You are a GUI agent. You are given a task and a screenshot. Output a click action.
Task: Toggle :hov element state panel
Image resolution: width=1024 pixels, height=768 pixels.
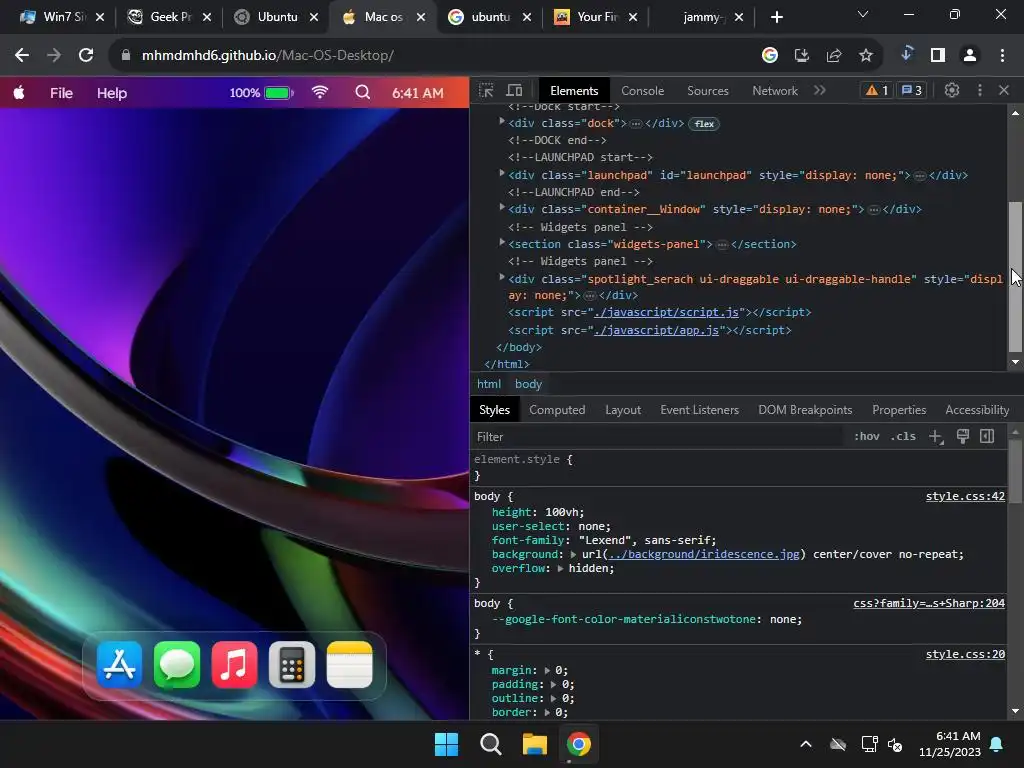point(867,436)
